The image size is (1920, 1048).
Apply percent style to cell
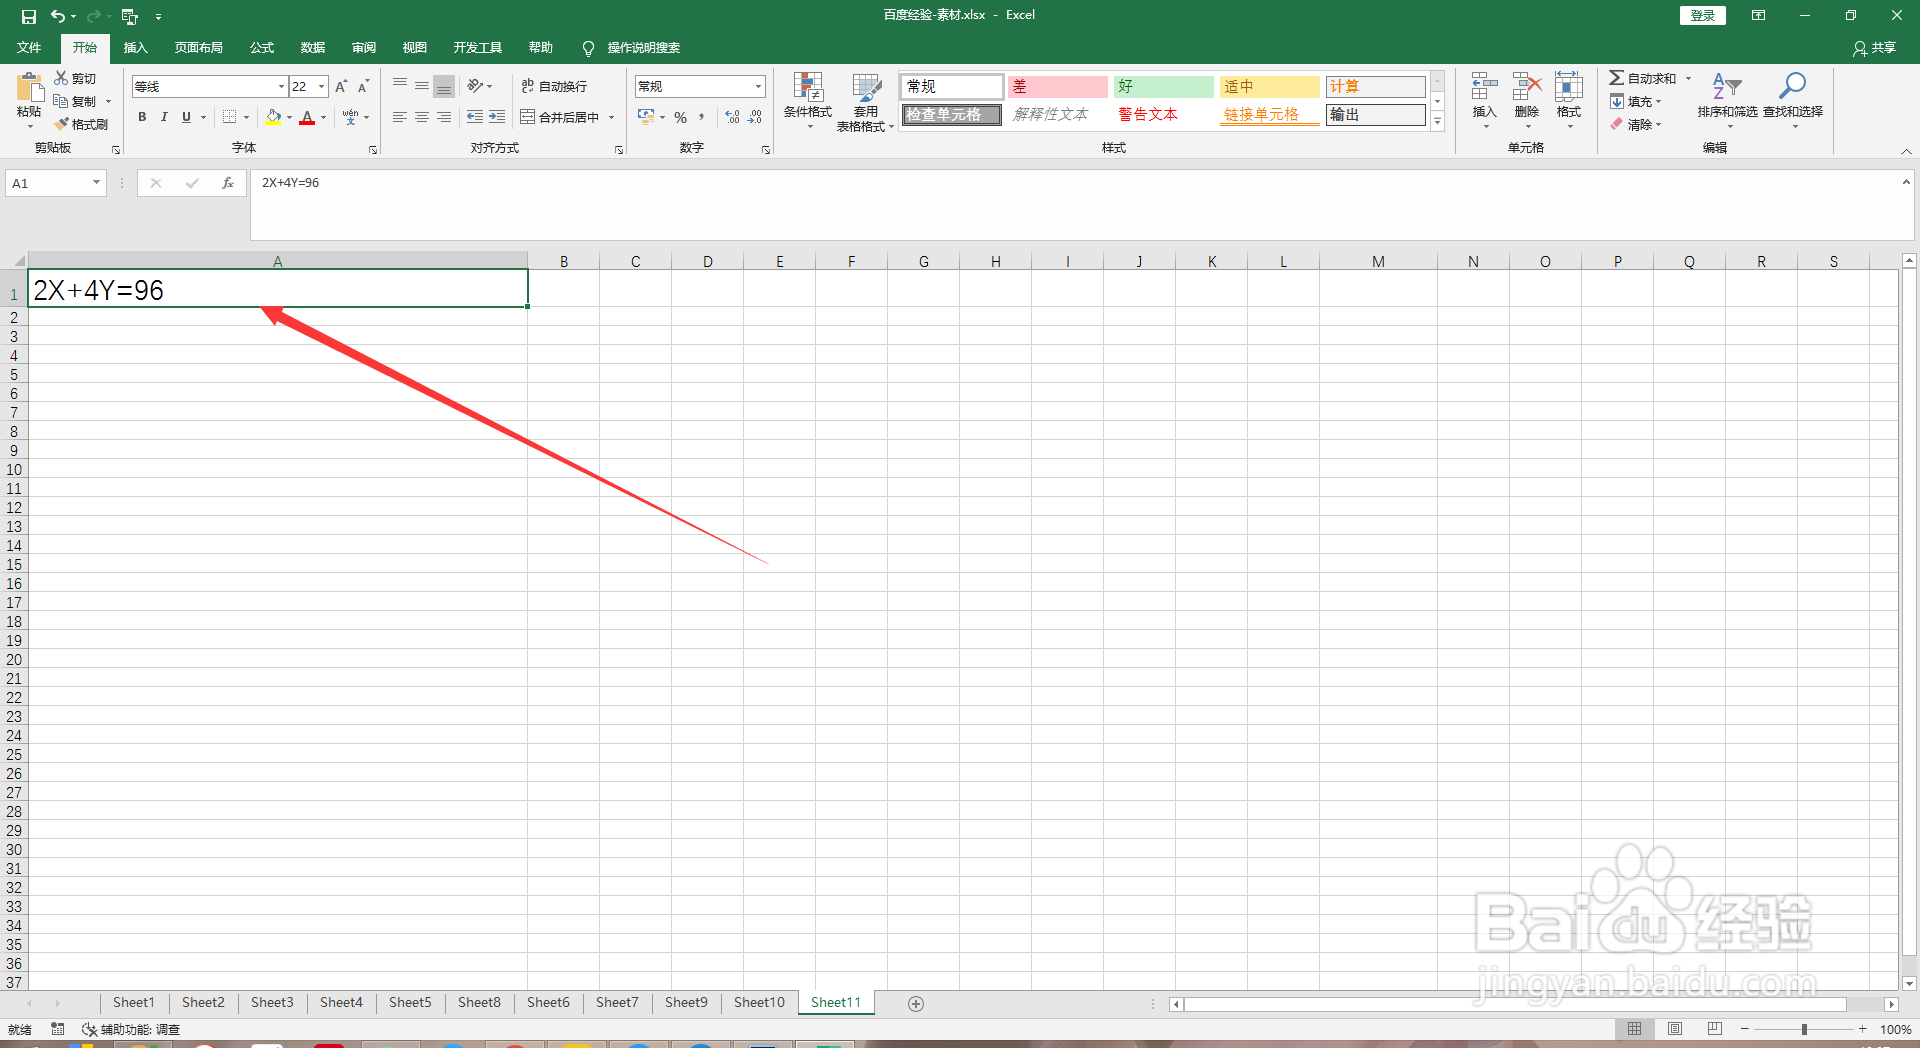pyautogui.click(x=680, y=117)
